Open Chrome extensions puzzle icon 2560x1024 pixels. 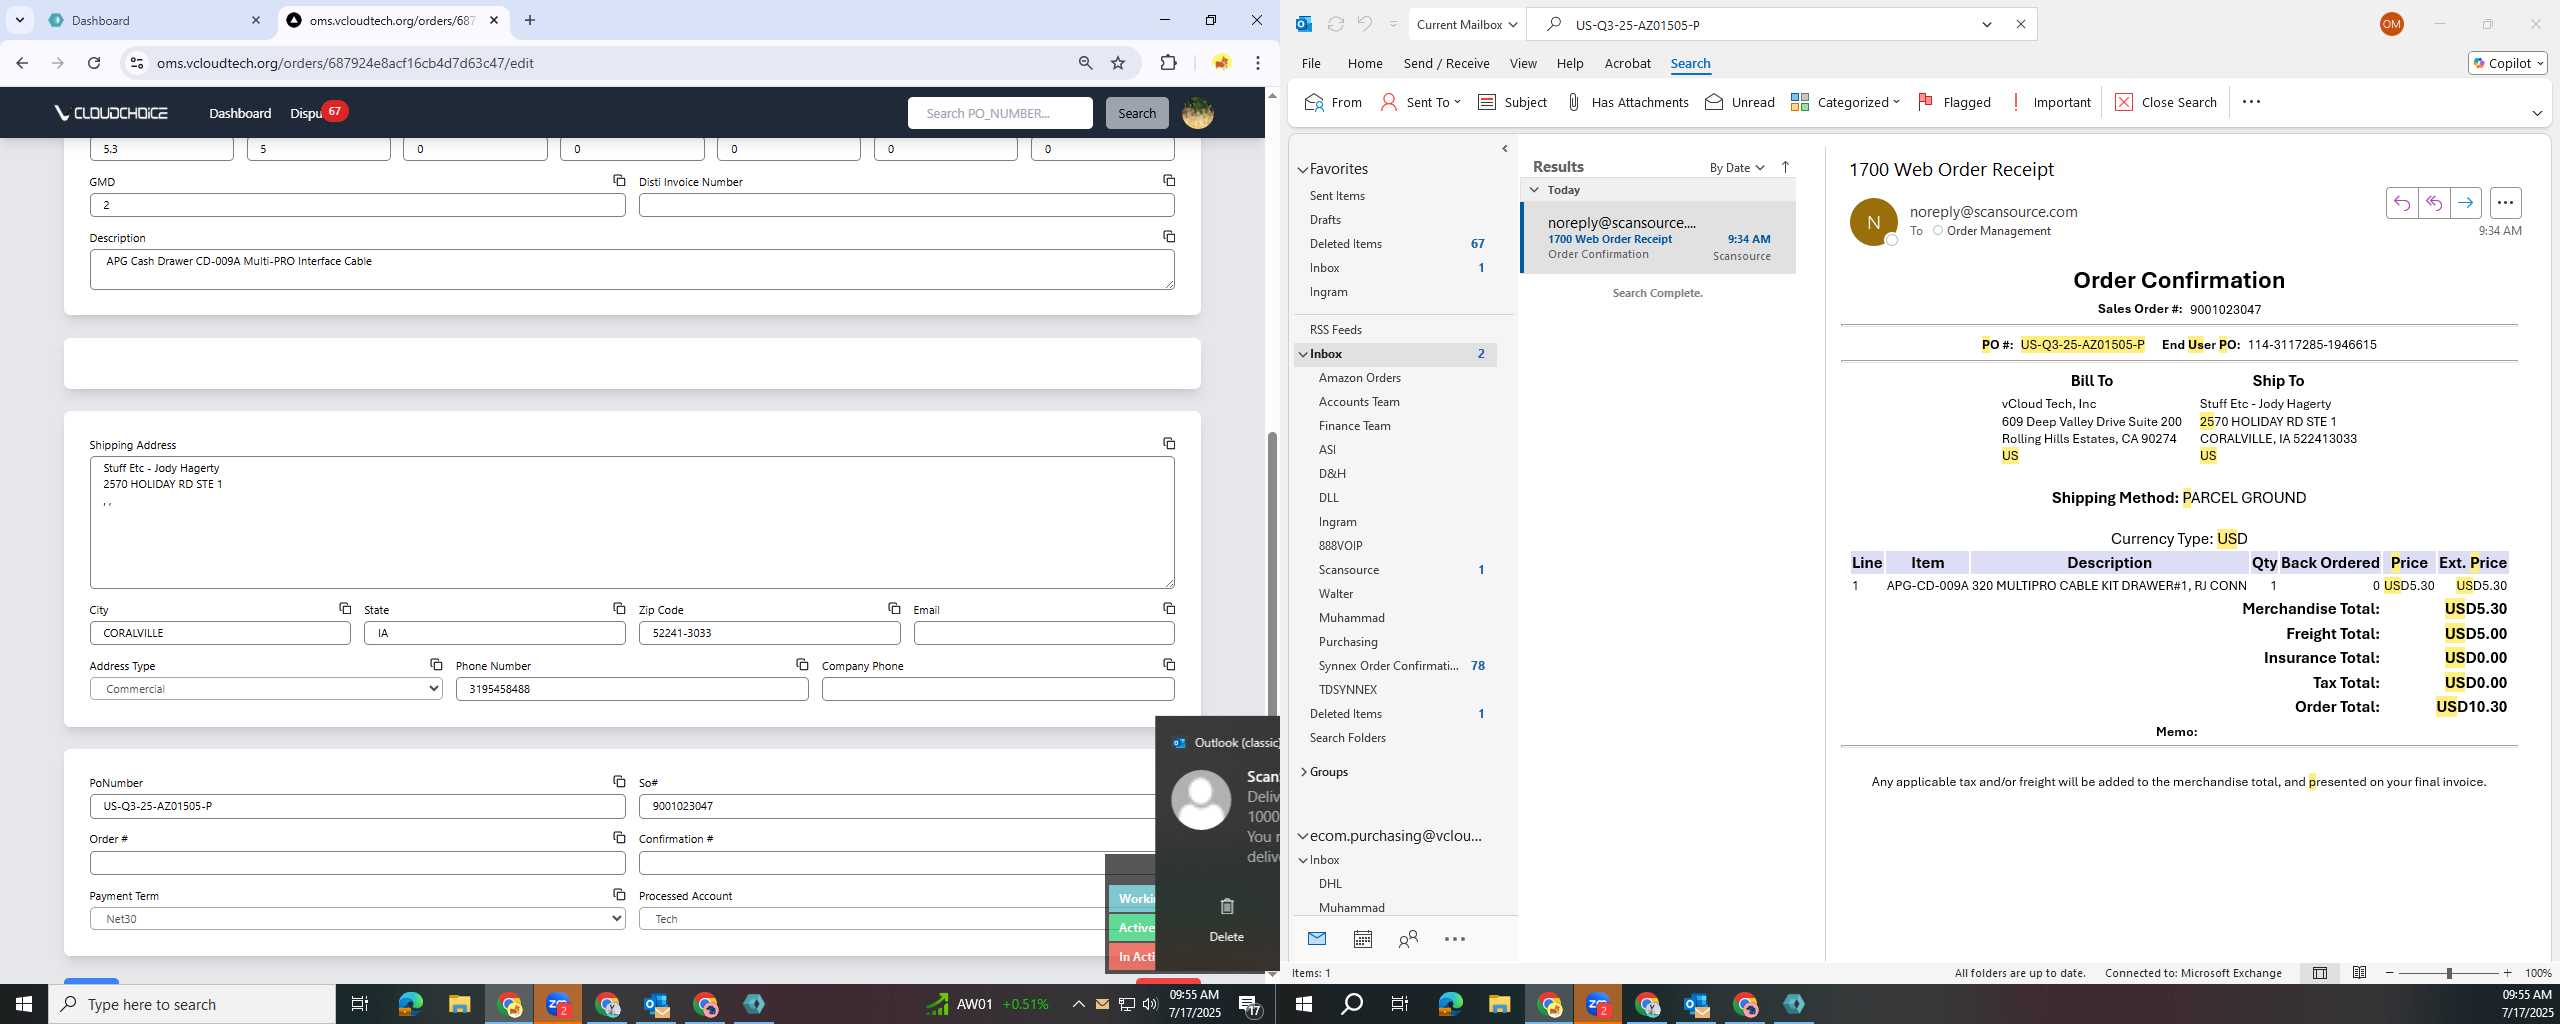pos(1168,63)
